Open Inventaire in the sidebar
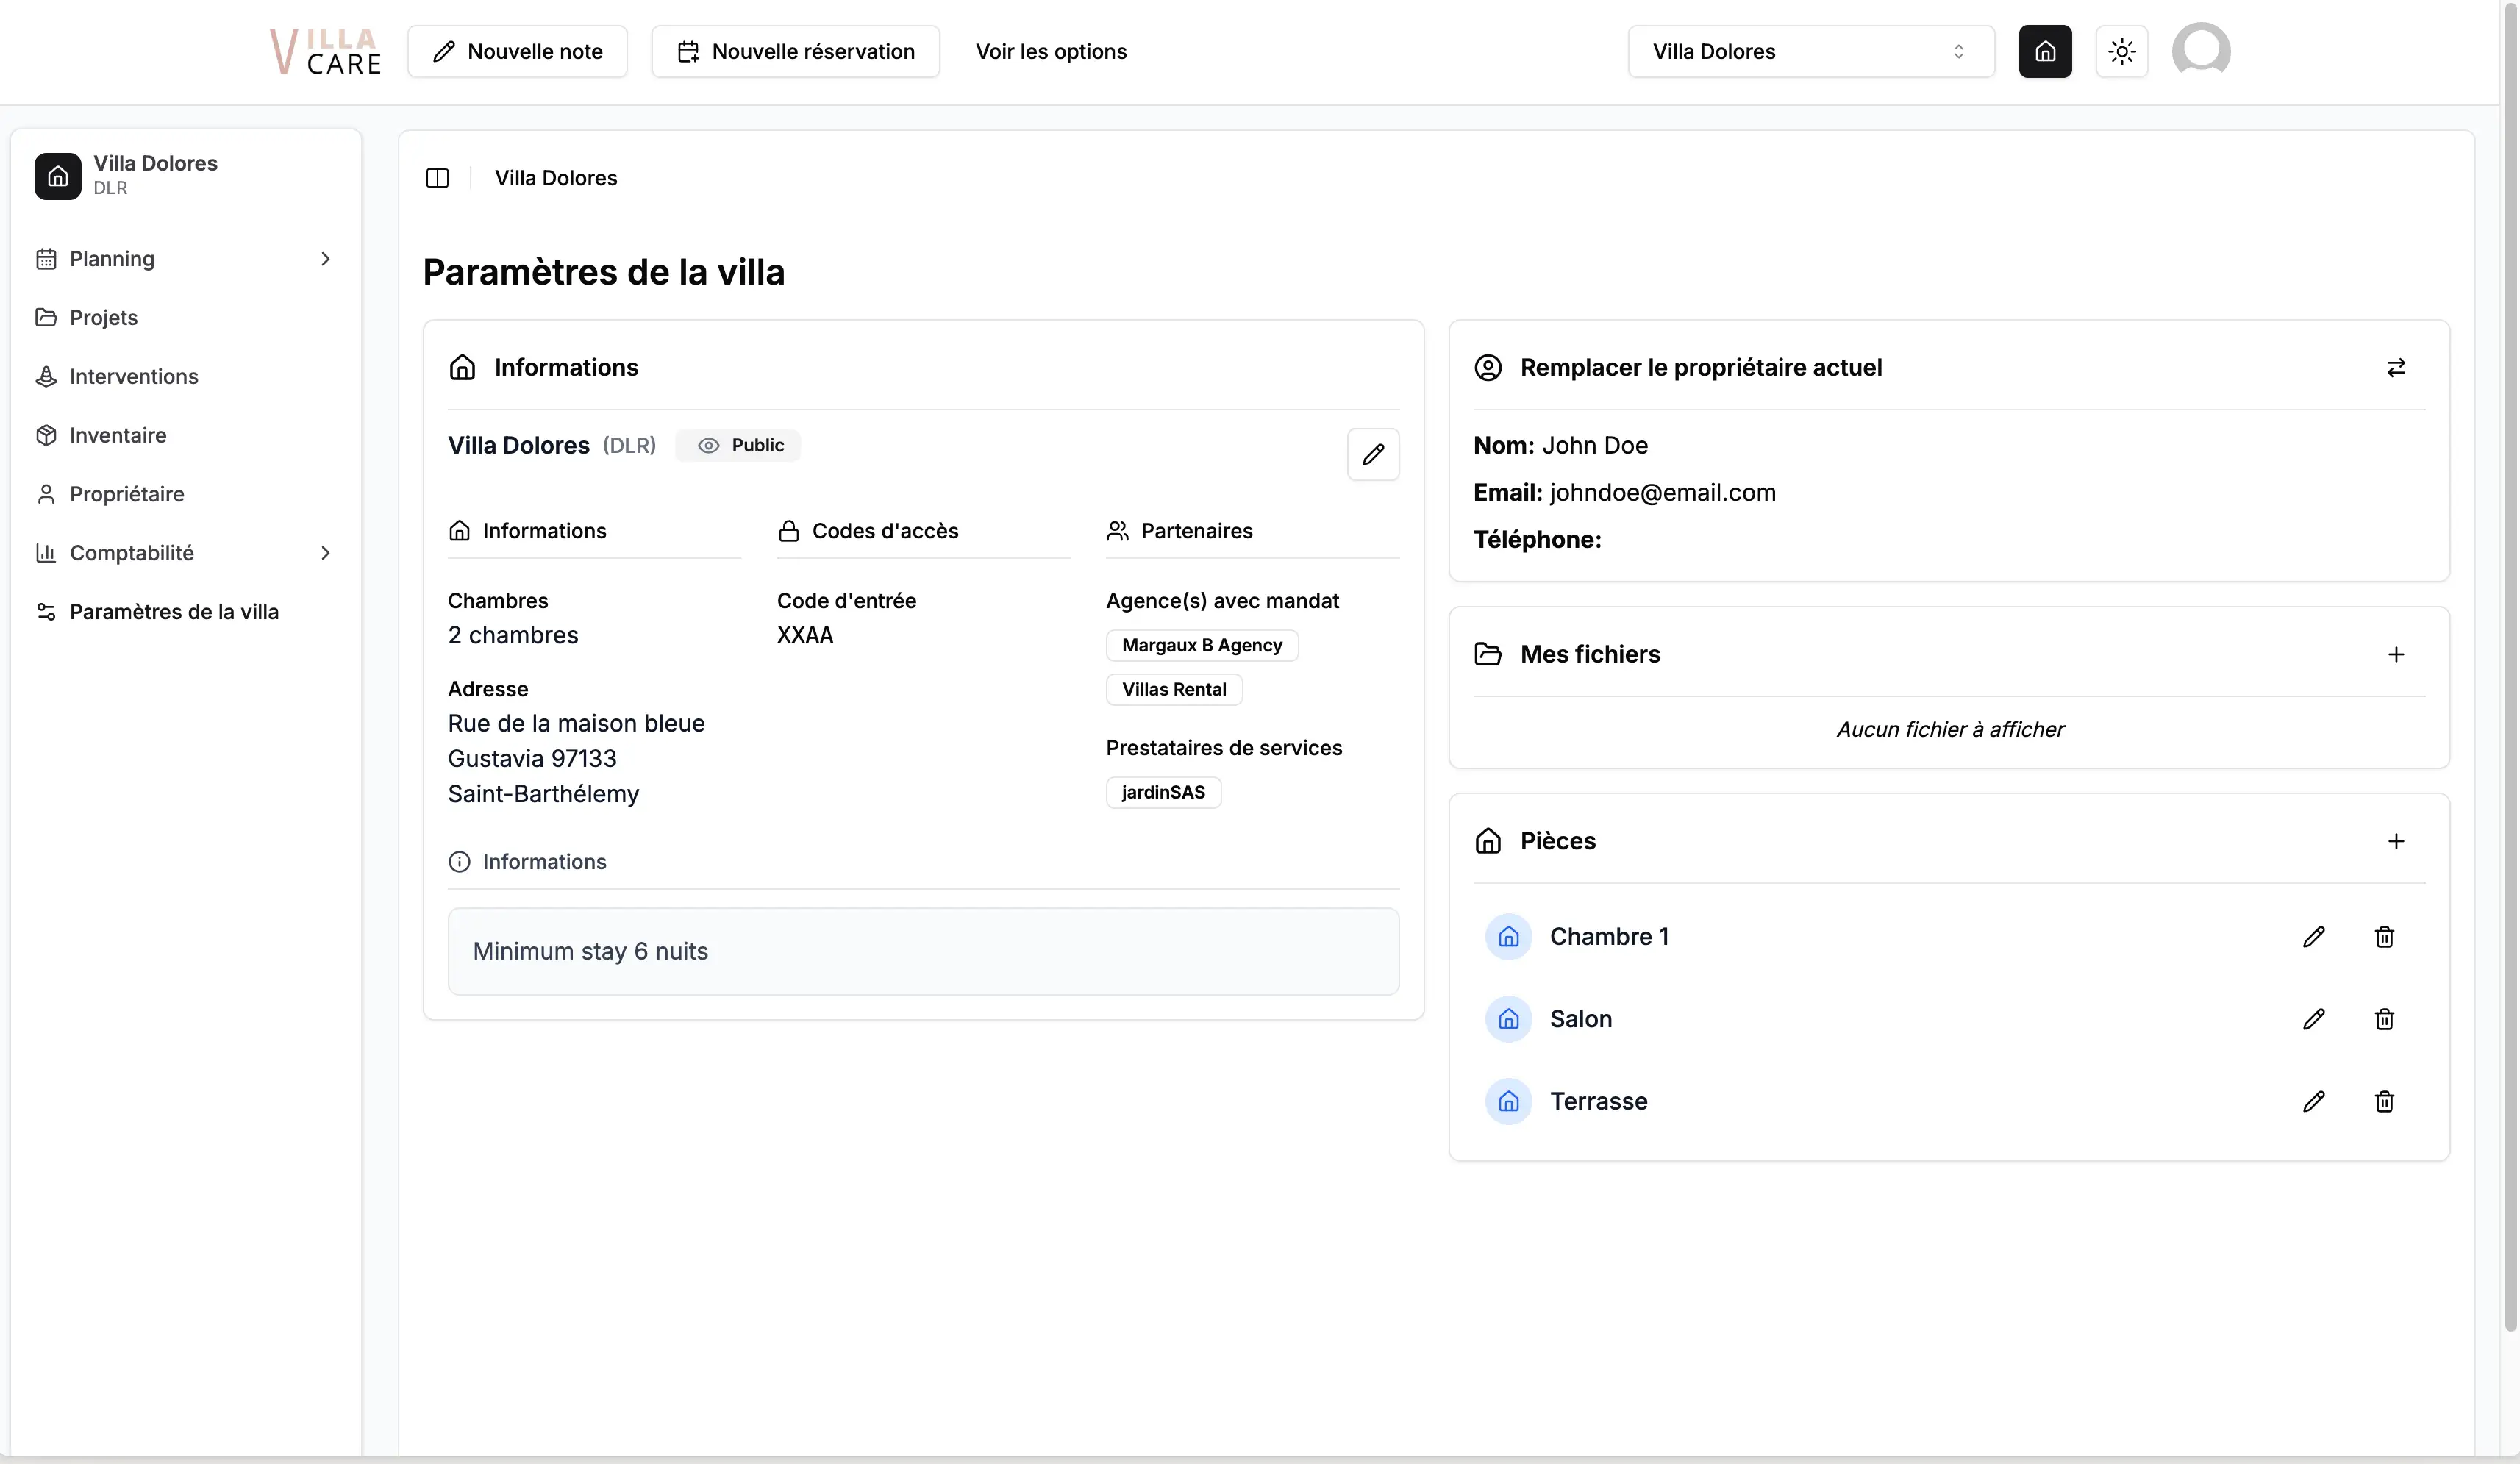This screenshot has width=2520, height=1464. point(118,435)
